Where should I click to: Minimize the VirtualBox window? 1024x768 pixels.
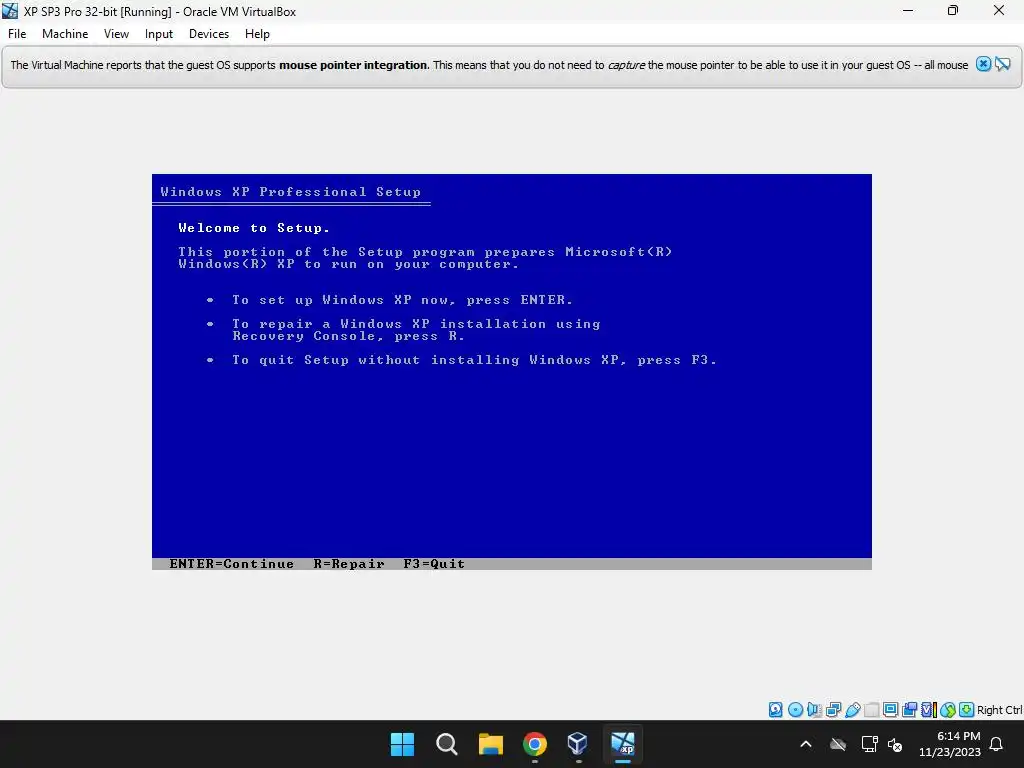(x=908, y=10)
